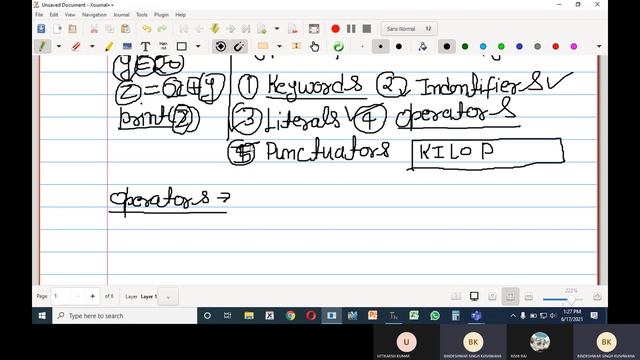
Task: Select the Pen tool
Action: point(42,47)
